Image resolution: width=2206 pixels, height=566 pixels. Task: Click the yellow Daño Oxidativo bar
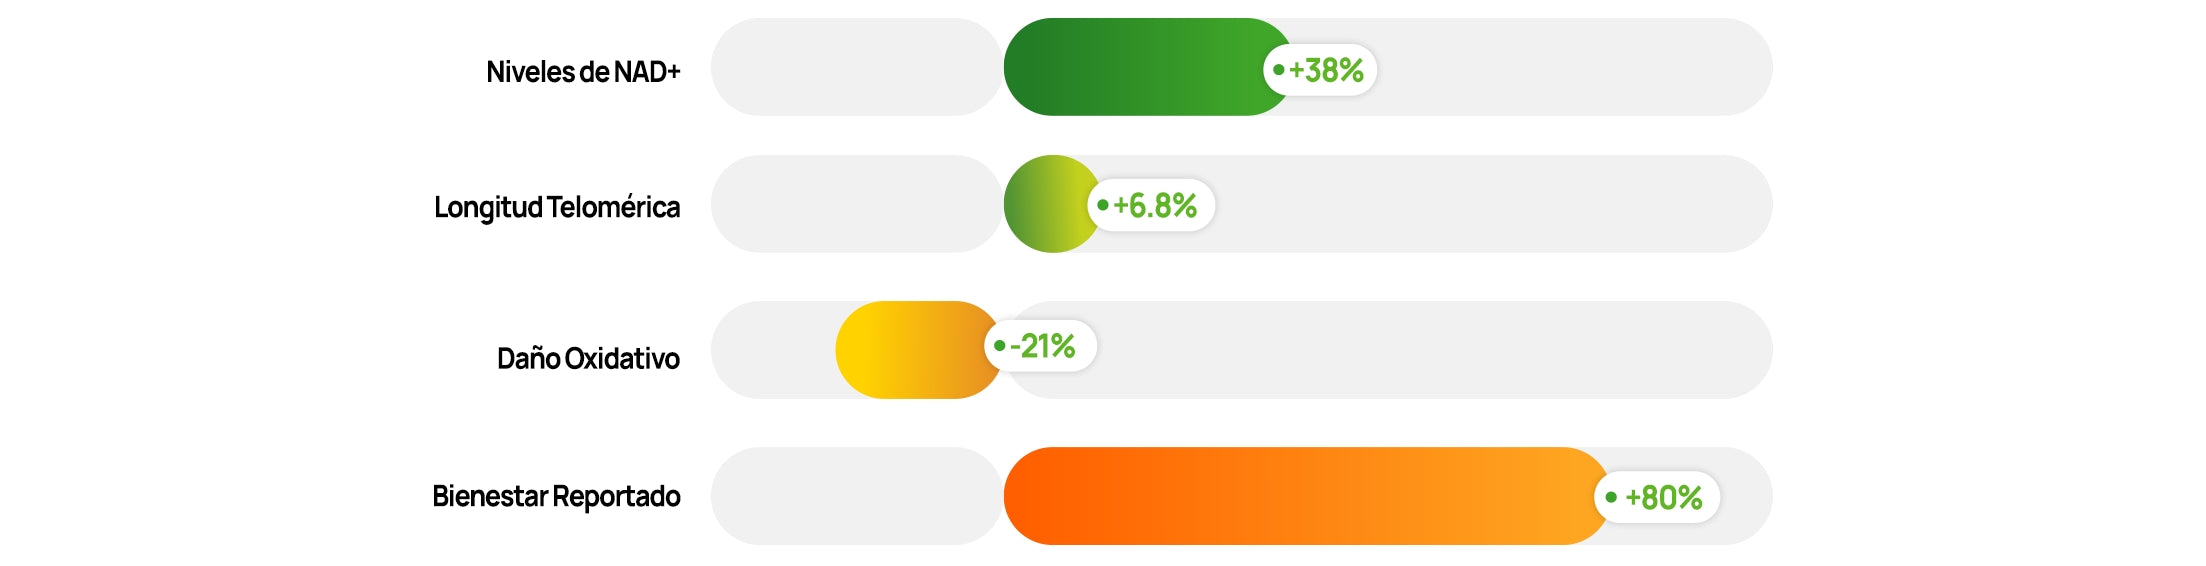(910, 350)
